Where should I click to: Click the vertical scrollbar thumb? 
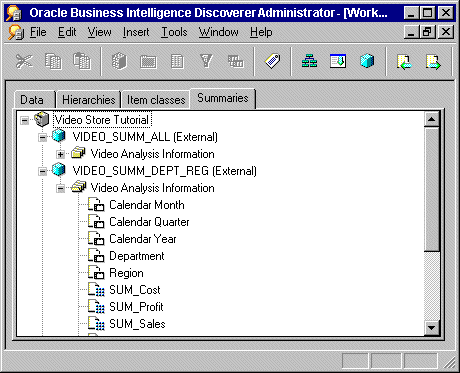tap(432, 189)
